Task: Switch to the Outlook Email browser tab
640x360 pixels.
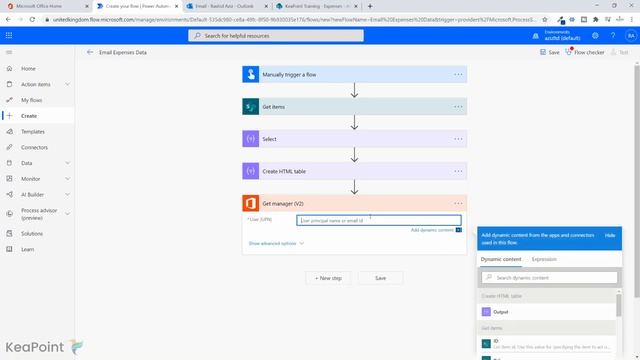Action: pyautogui.click(x=227, y=6)
